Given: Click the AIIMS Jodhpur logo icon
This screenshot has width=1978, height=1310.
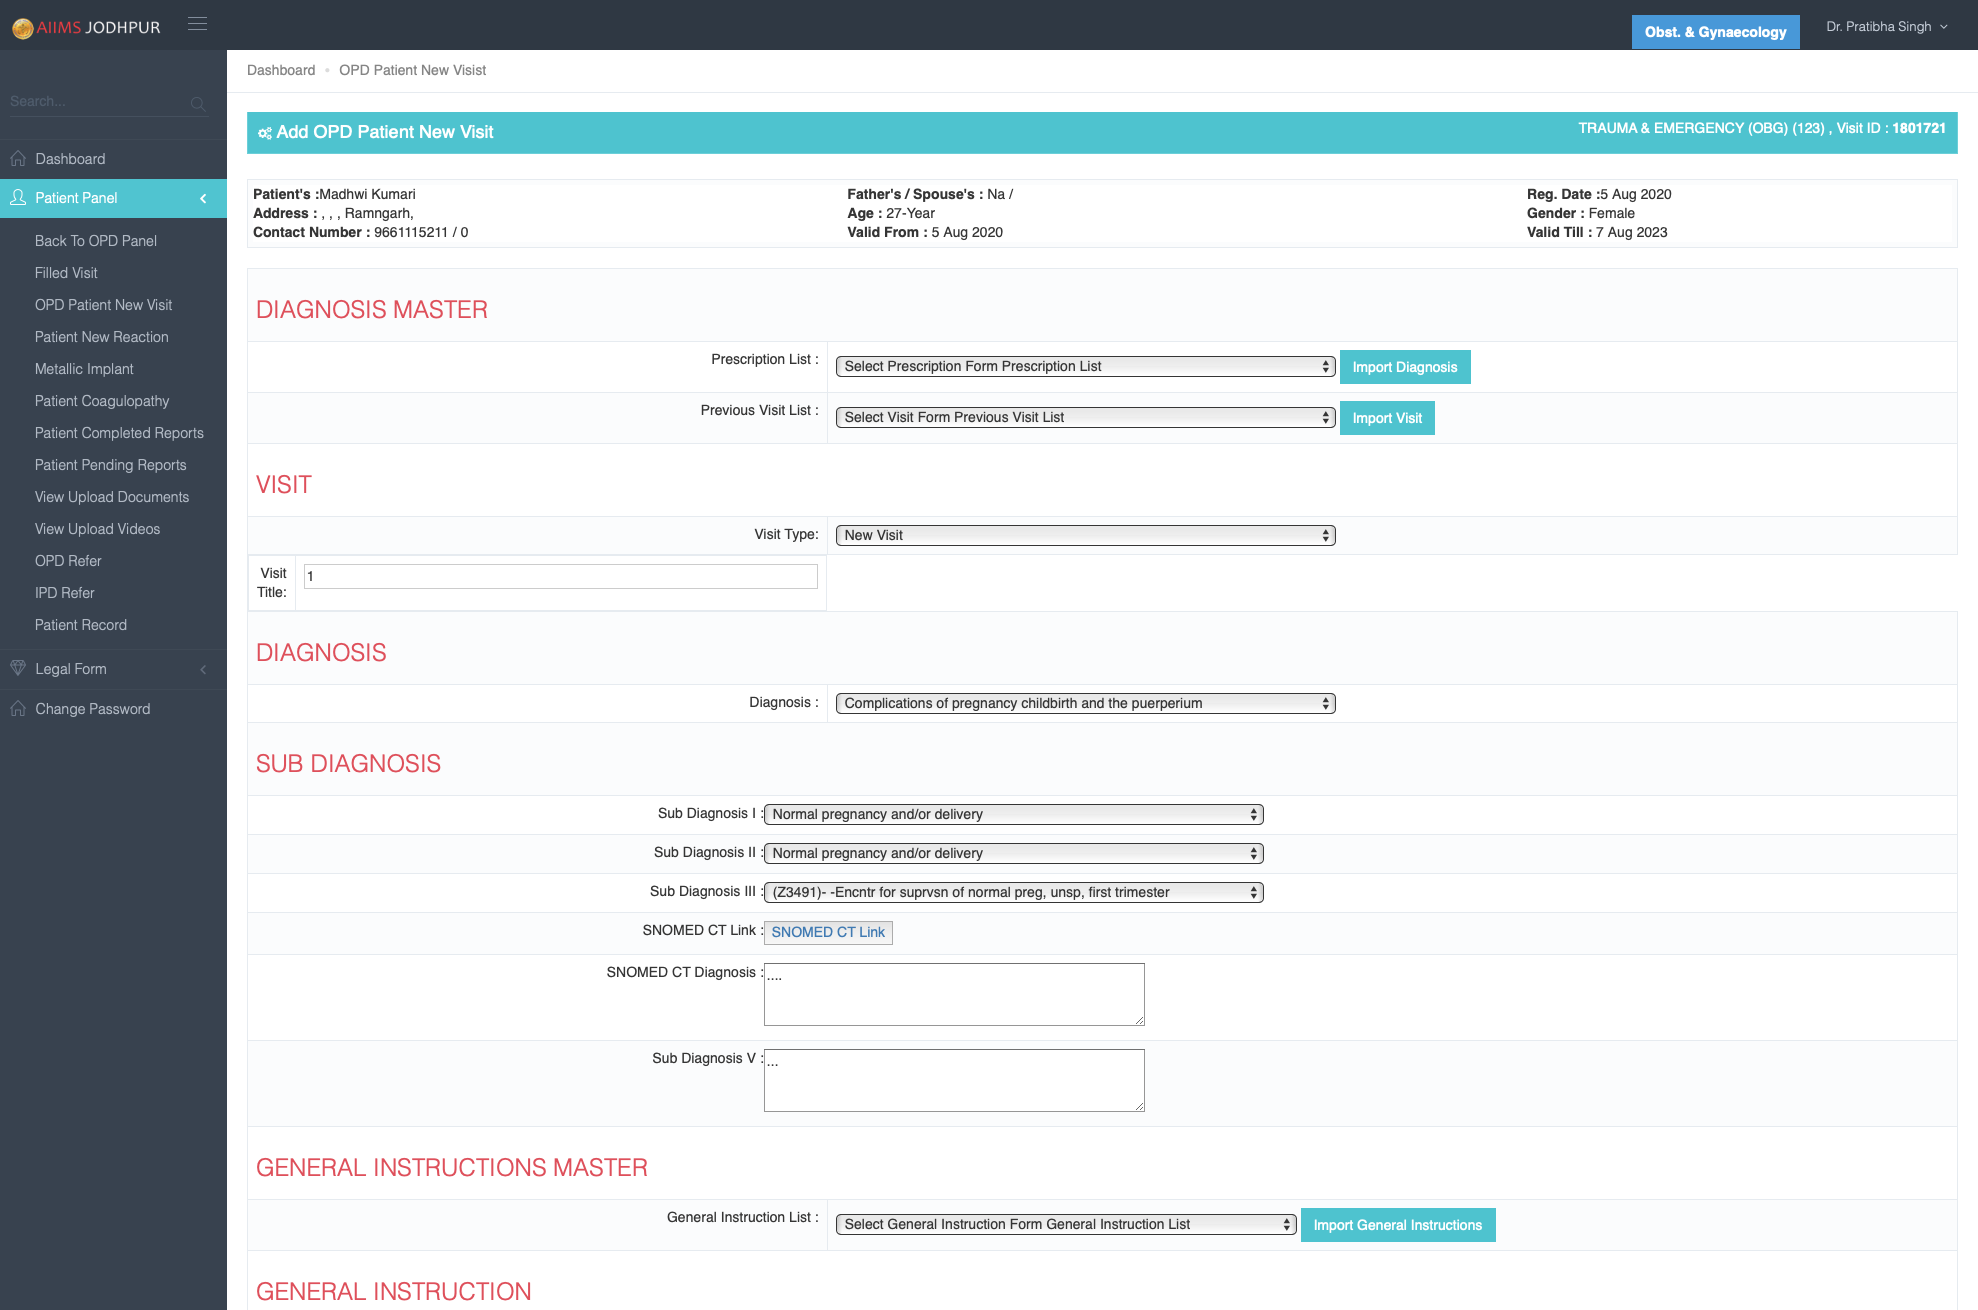Looking at the screenshot, I should click(22, 28).
